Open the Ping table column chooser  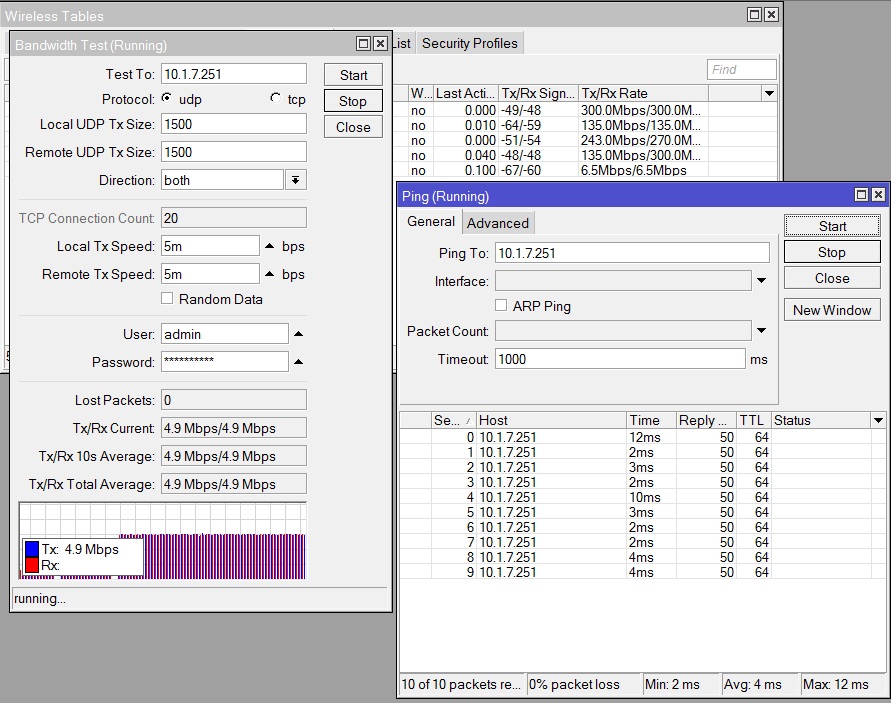878,420
